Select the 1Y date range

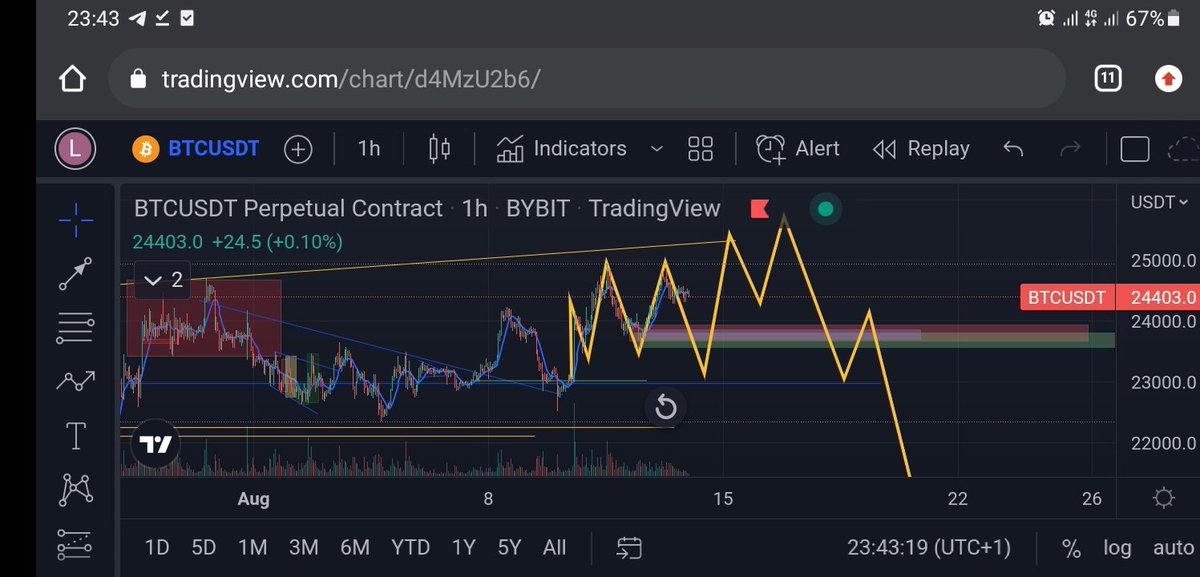[463, 547]
